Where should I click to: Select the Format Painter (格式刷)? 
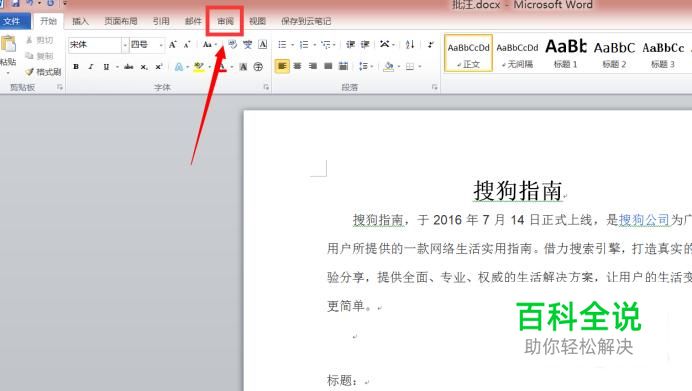tap(43, 71)
